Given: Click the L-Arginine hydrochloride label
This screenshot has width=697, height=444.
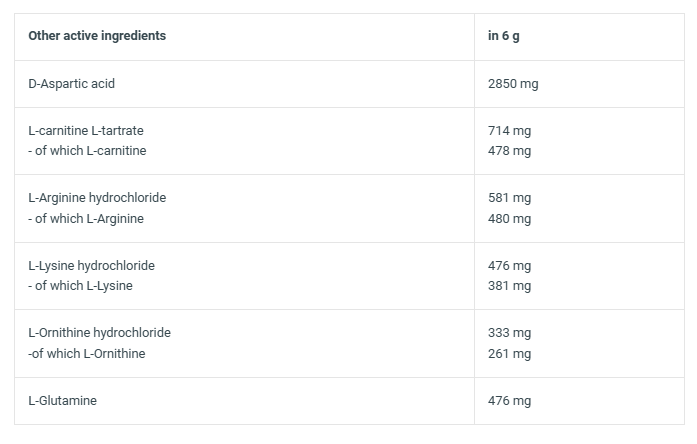Looking at the screenshot, I should click(x=97, y=198).
